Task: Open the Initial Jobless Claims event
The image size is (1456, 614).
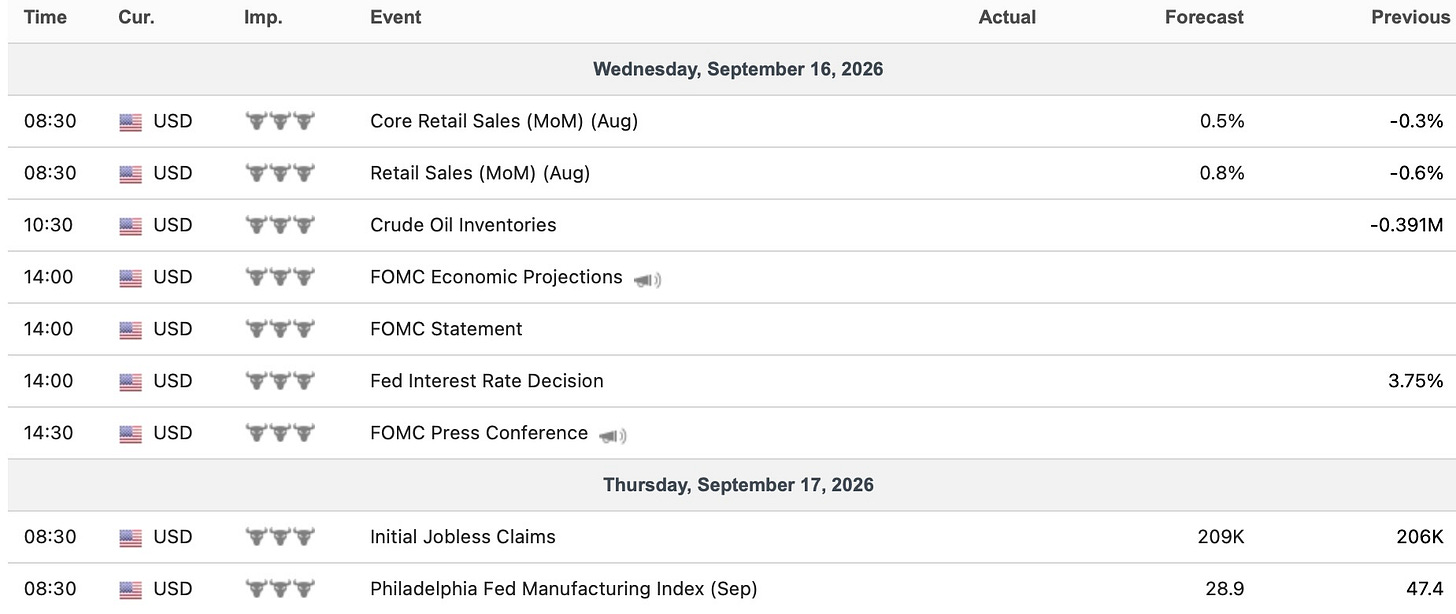Action: (x=463, y=537)
